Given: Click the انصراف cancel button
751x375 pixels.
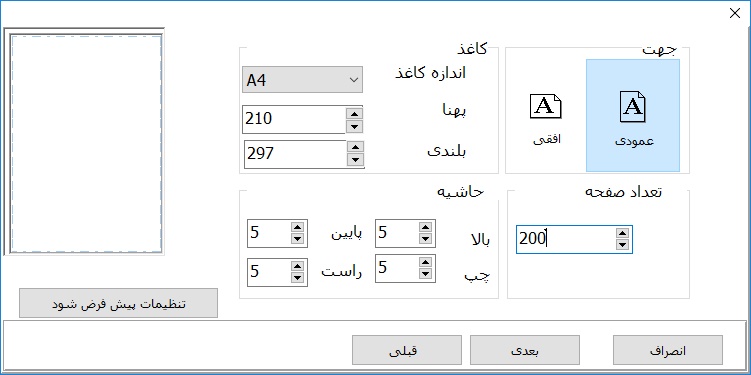Looking at the screenshot, I should click(668, 350).
